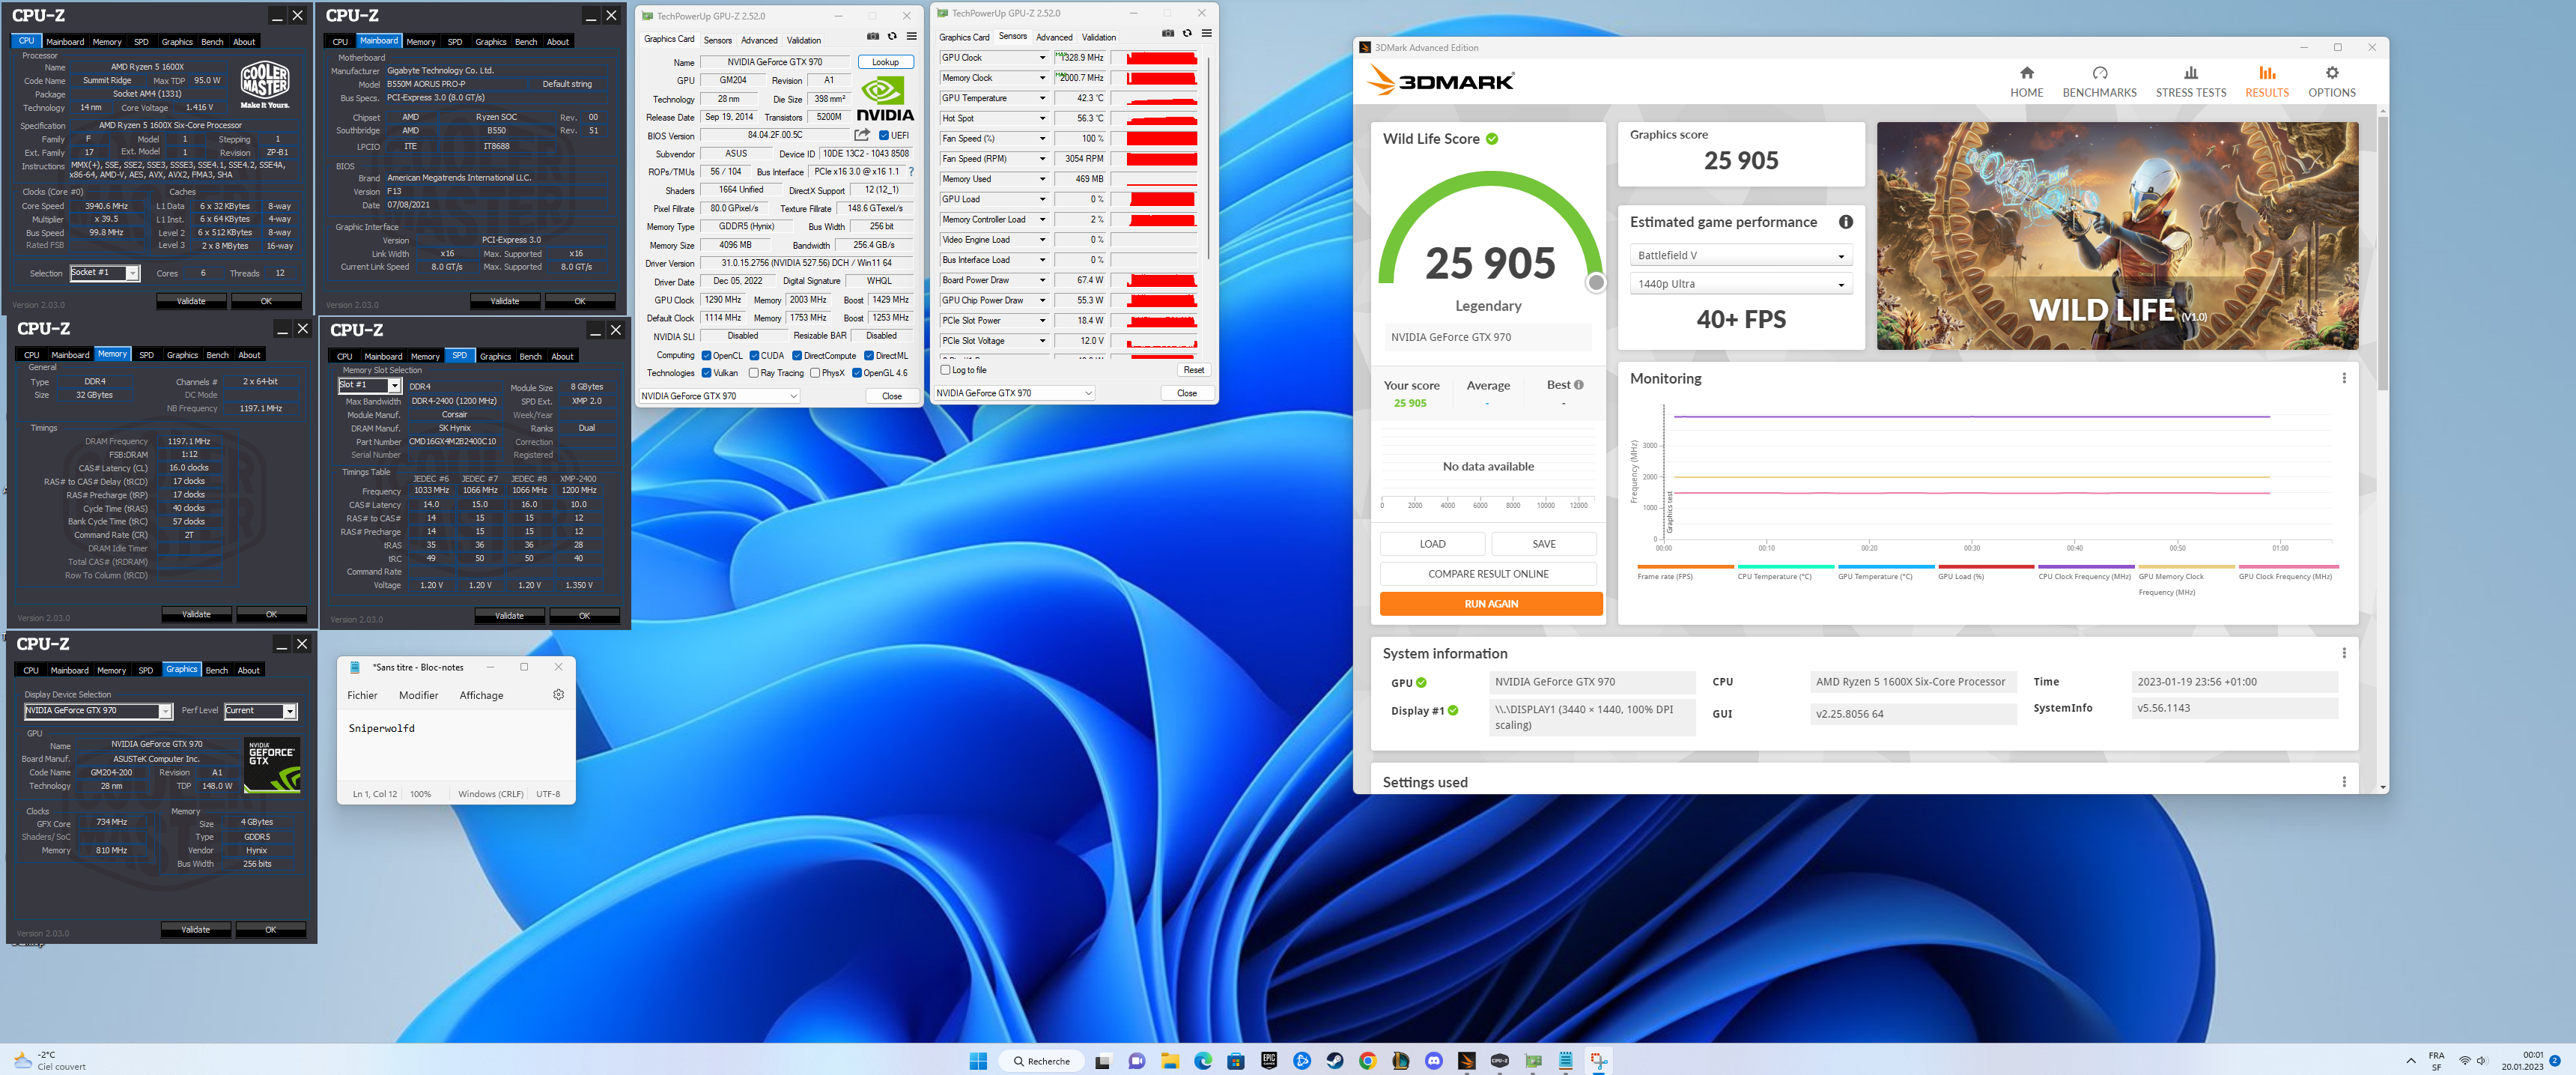Open the Slot #1 memory slot dropdown
Image resolution: width=2576 pixels, height=1075 pixels.
click(369, 385)
